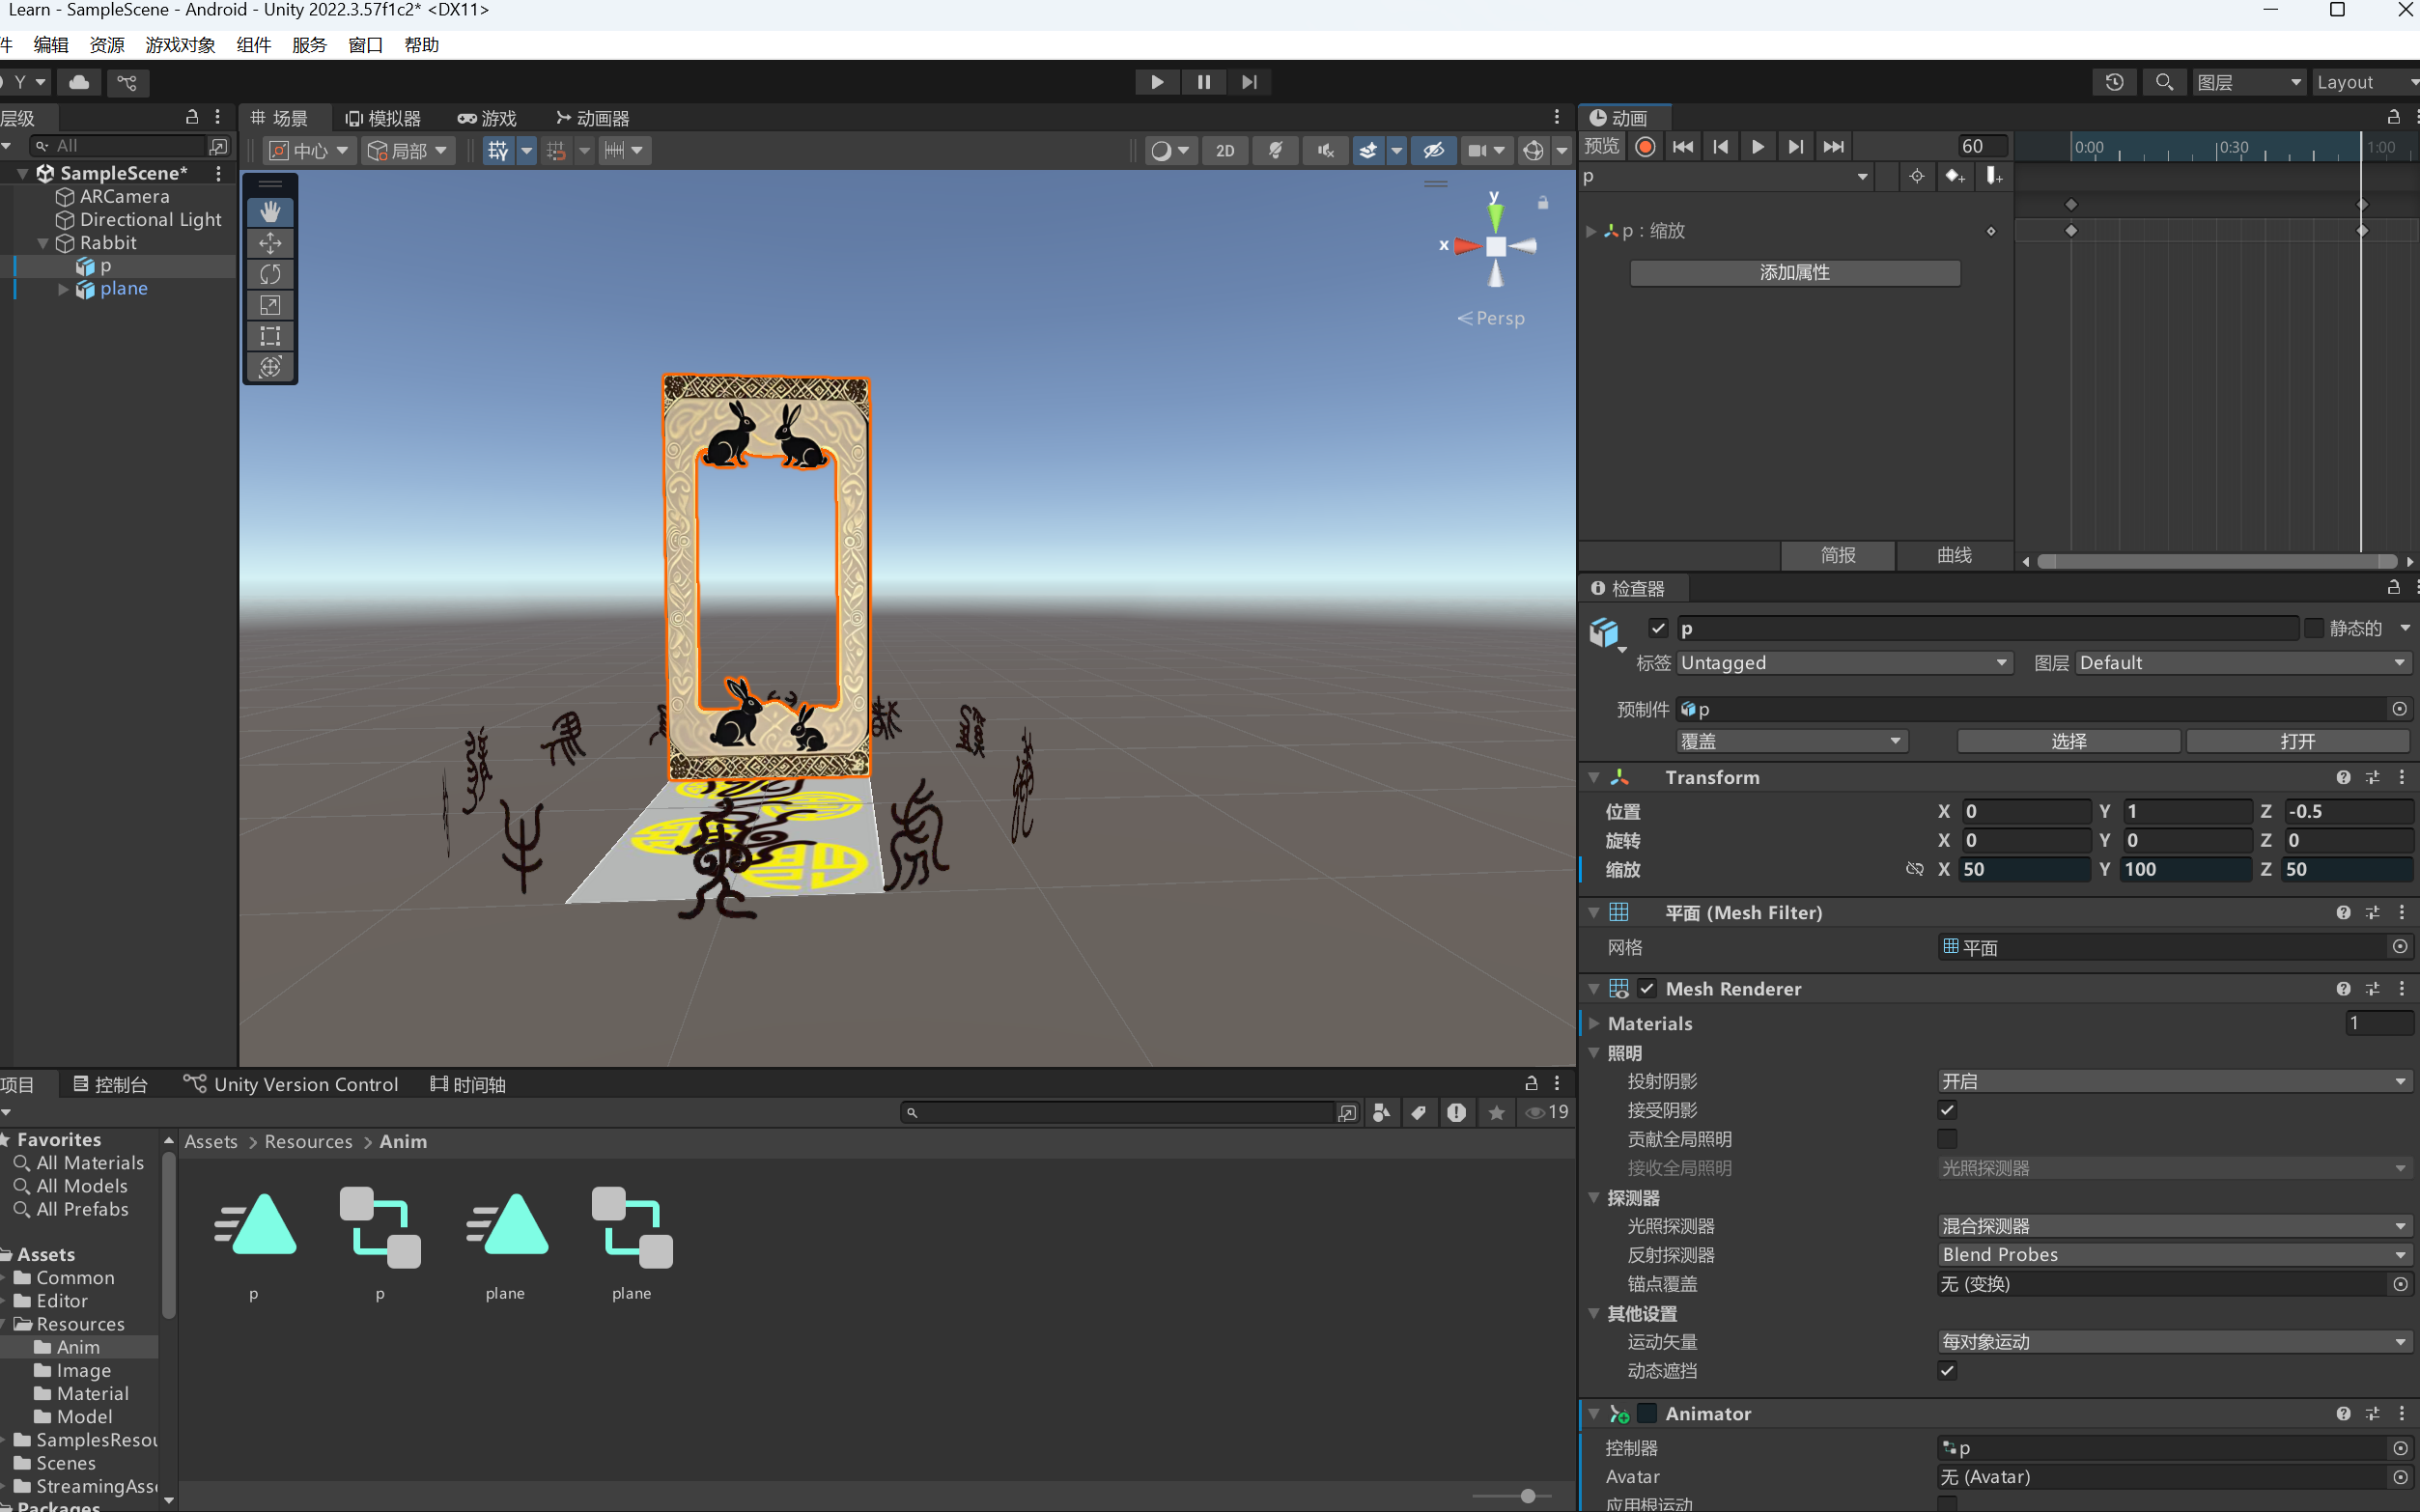Click the animation record button

(1645, 147)
